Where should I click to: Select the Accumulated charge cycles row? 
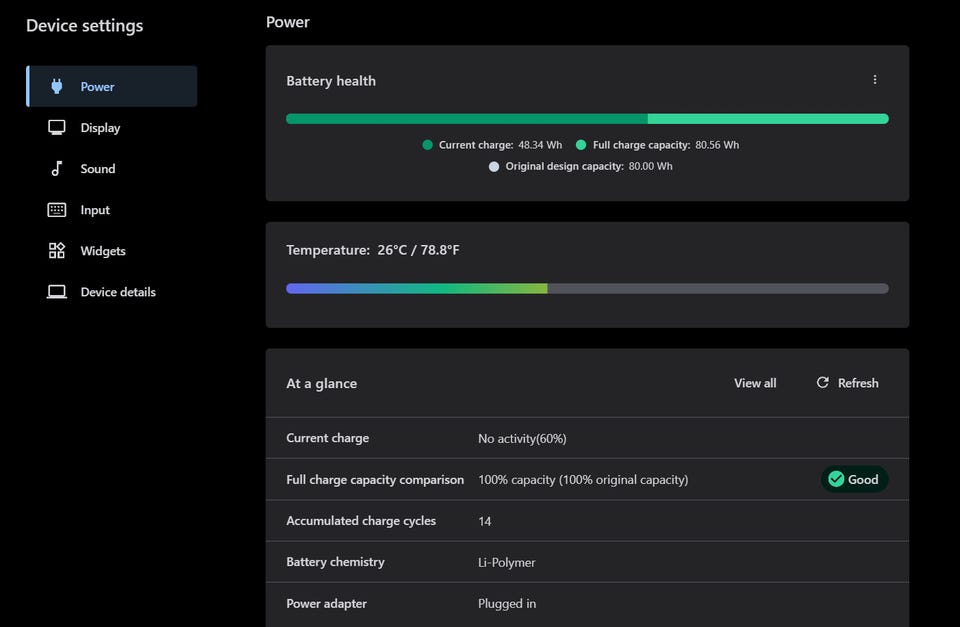click(587, 521)
